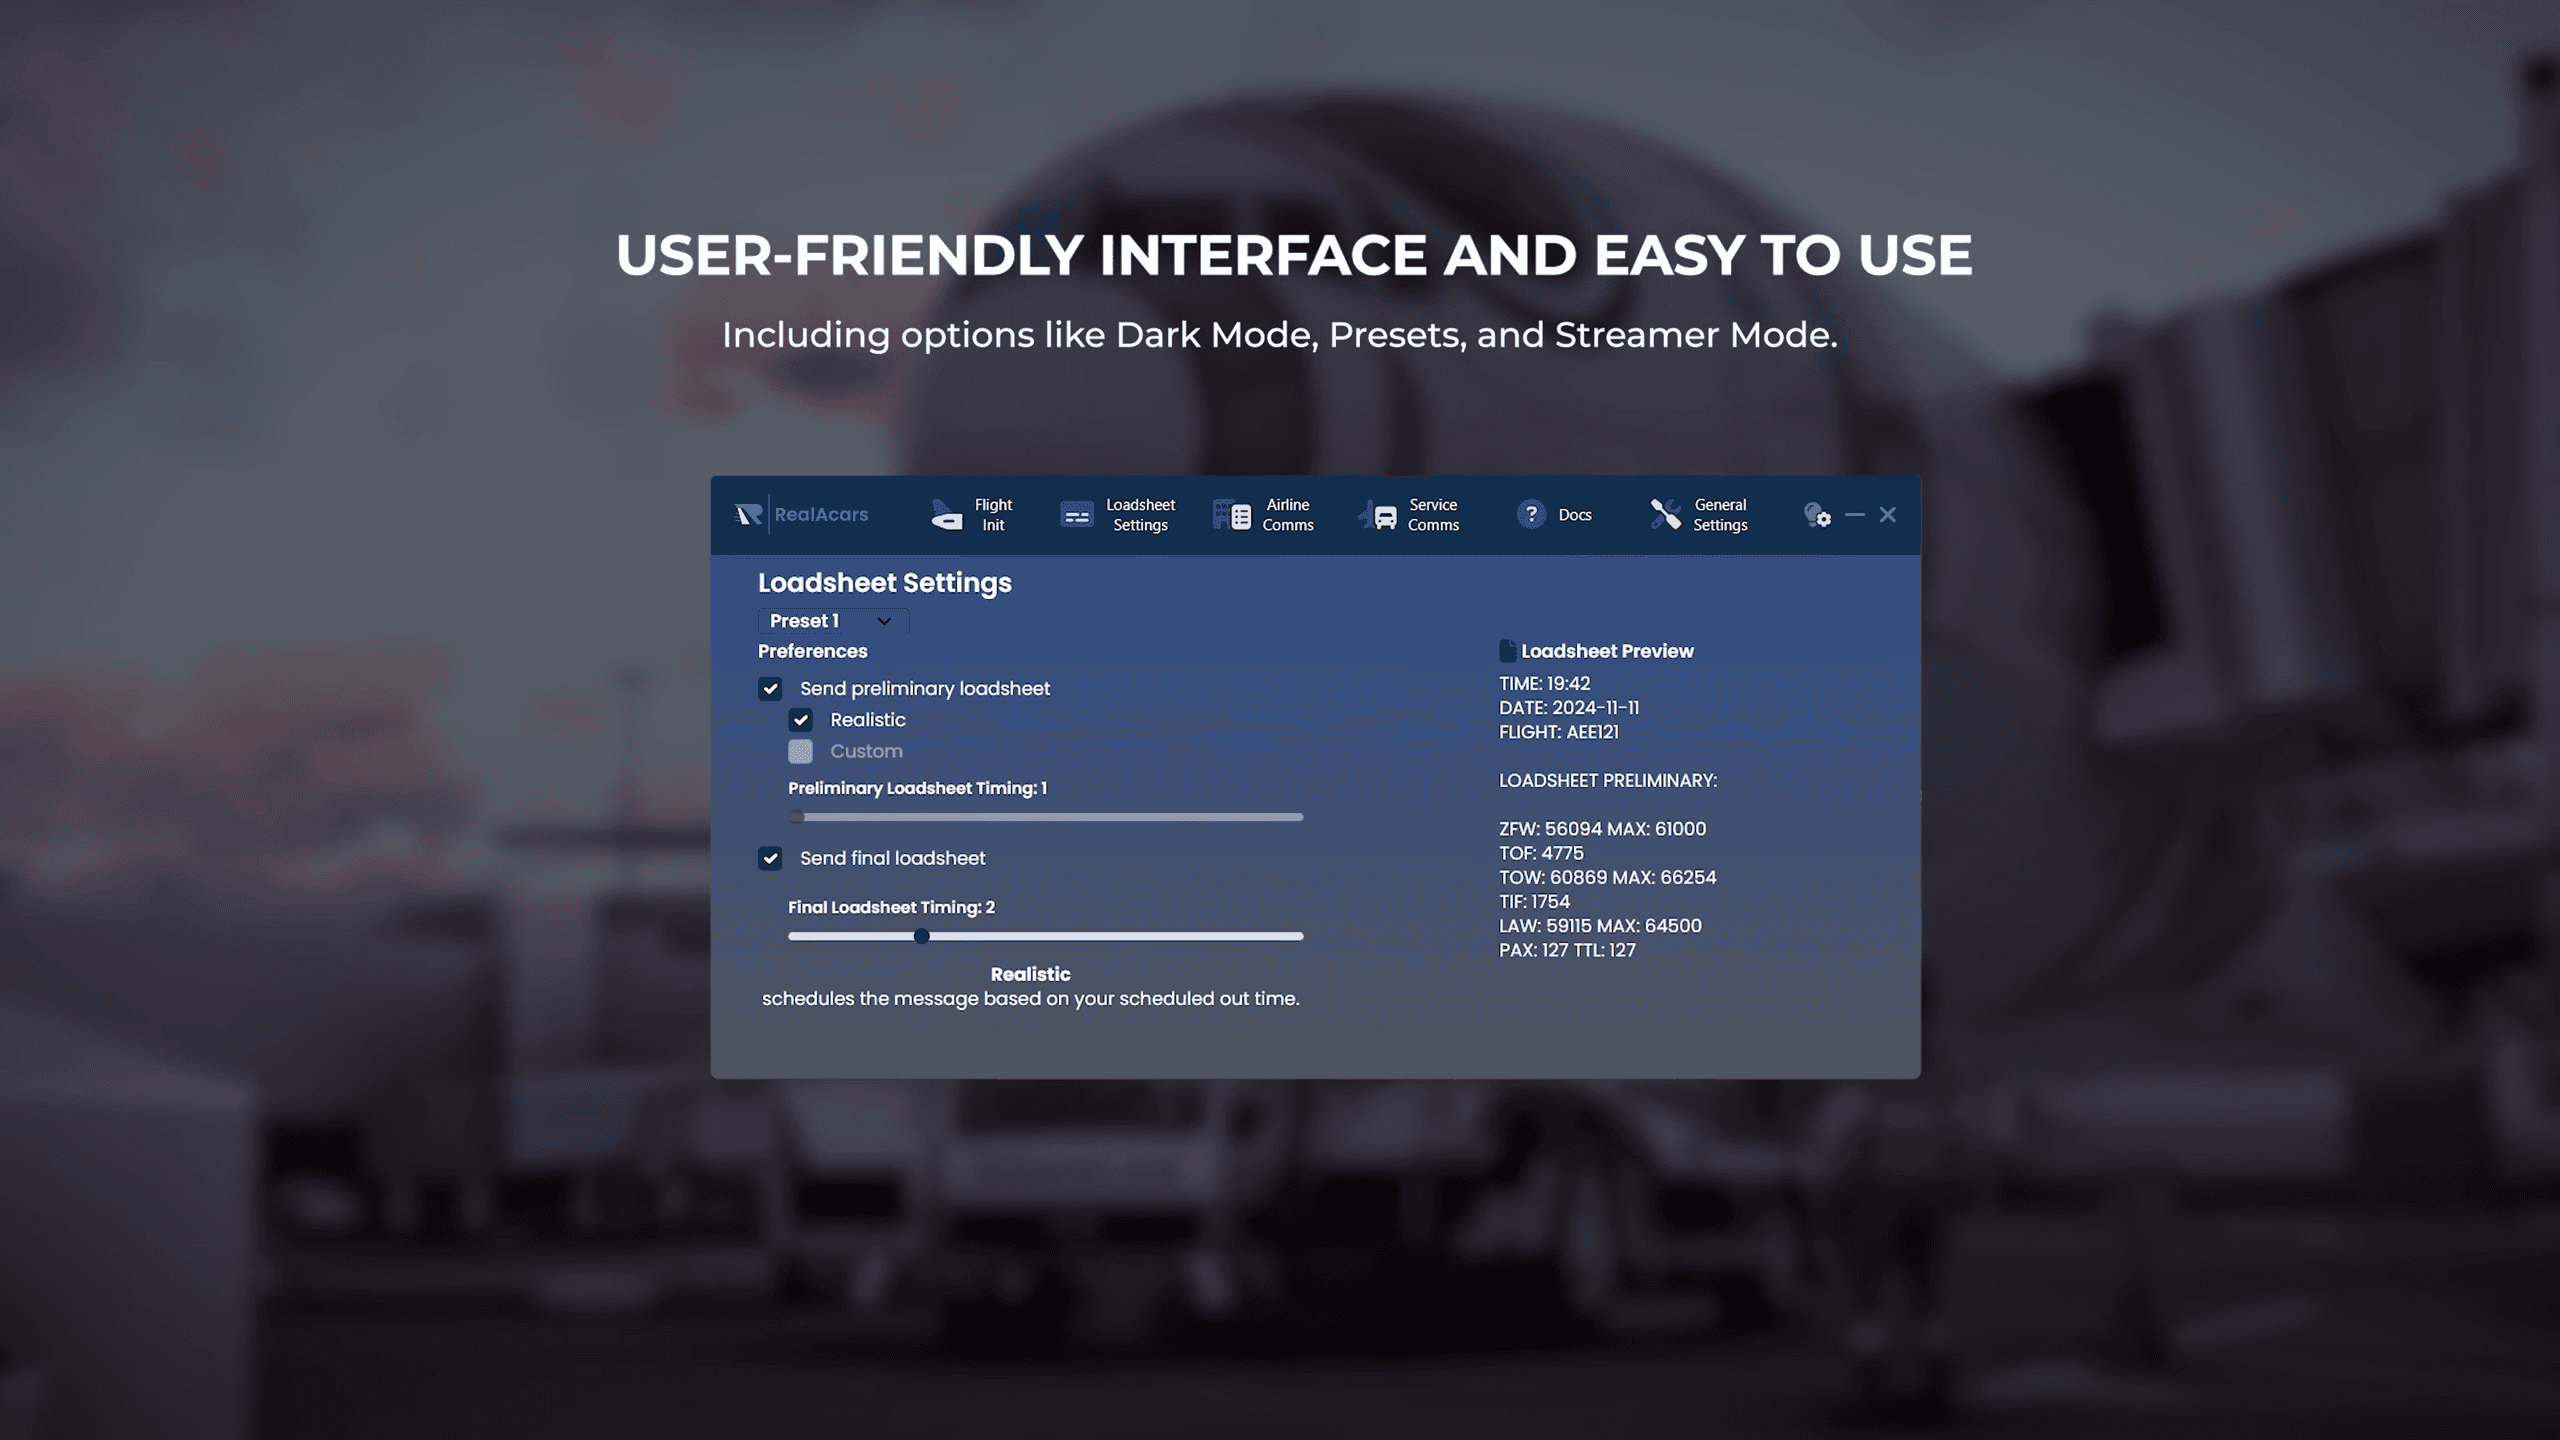Click the Docs question mark icon
This screenshot has width=2560, height=1440.
click(x=1530, y=514)
